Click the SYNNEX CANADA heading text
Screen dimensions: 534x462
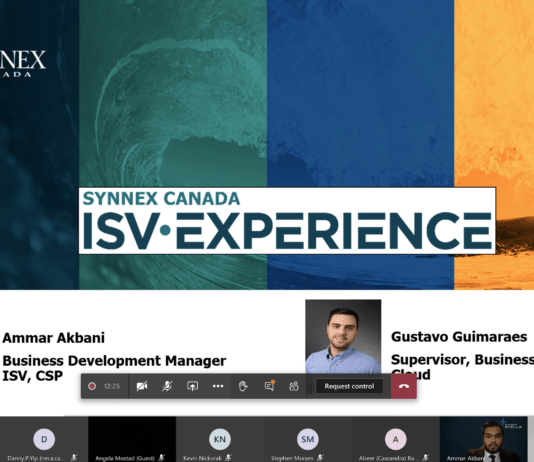161,198
